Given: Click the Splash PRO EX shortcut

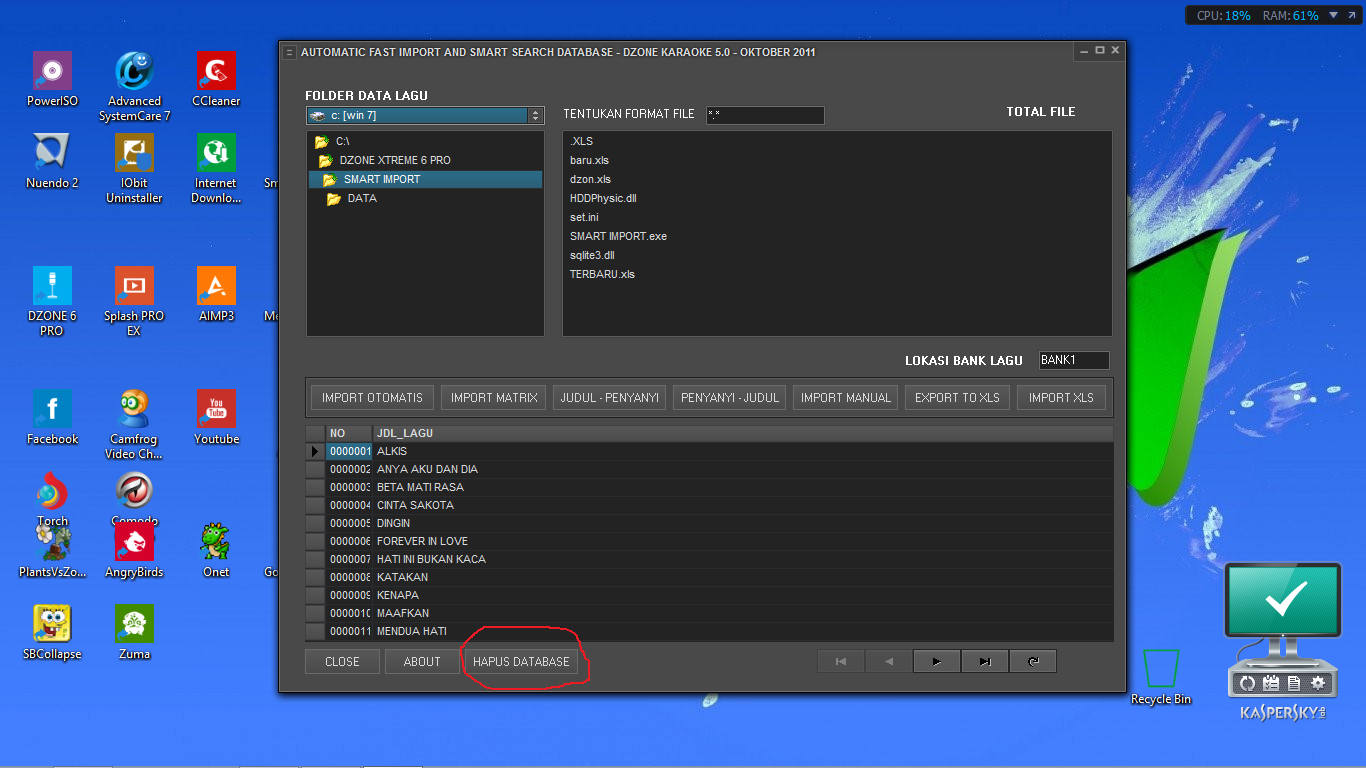Looking at the screenshot, I should [x=134, y=301].
